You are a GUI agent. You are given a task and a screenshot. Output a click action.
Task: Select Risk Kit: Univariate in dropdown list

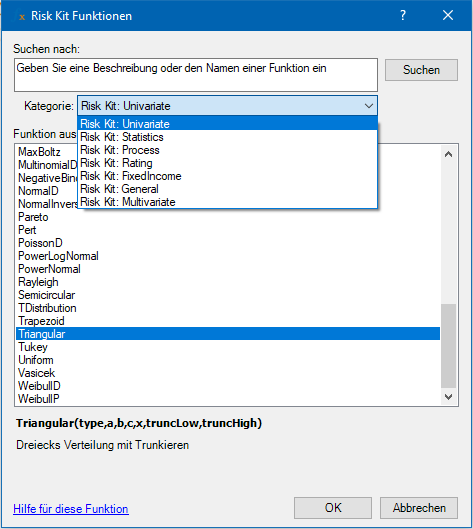pos(227,123)
